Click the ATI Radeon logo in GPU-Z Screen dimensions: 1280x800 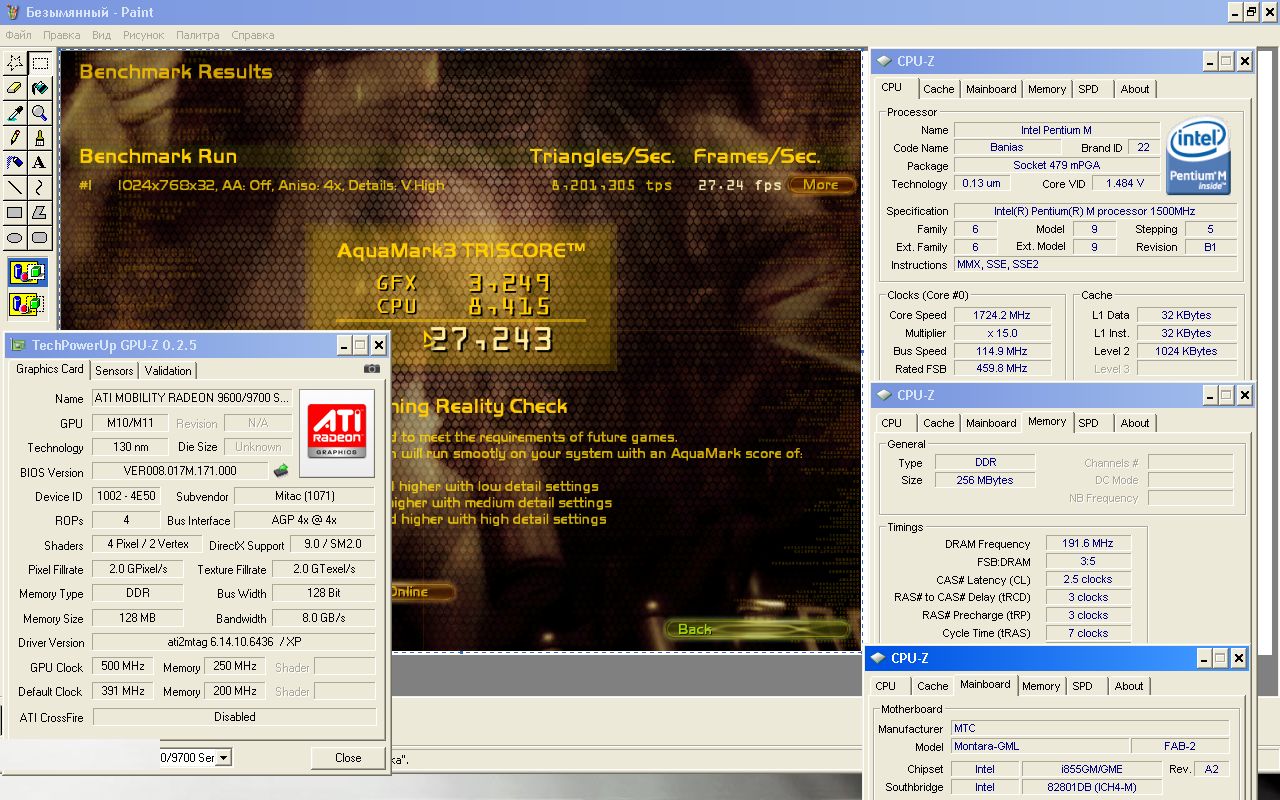[337, 431]
